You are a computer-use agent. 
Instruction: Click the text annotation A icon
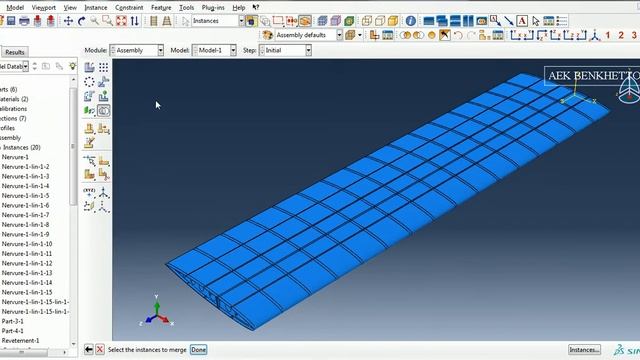pyautogui.click(x=522, y=21)
